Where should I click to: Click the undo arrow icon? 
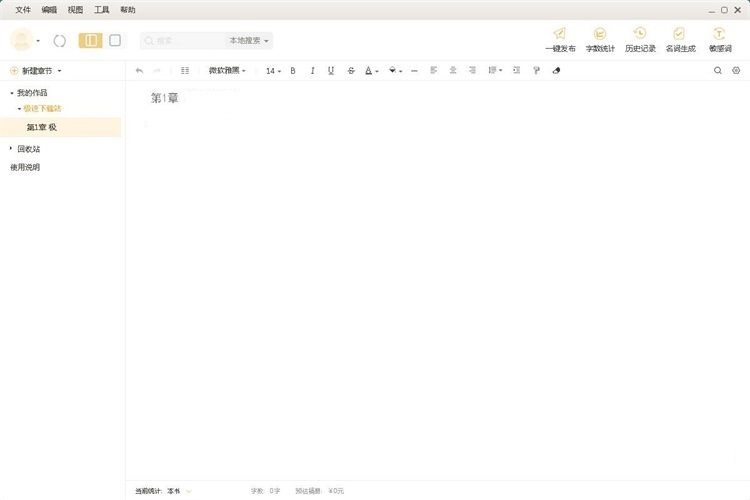[139, 71]
